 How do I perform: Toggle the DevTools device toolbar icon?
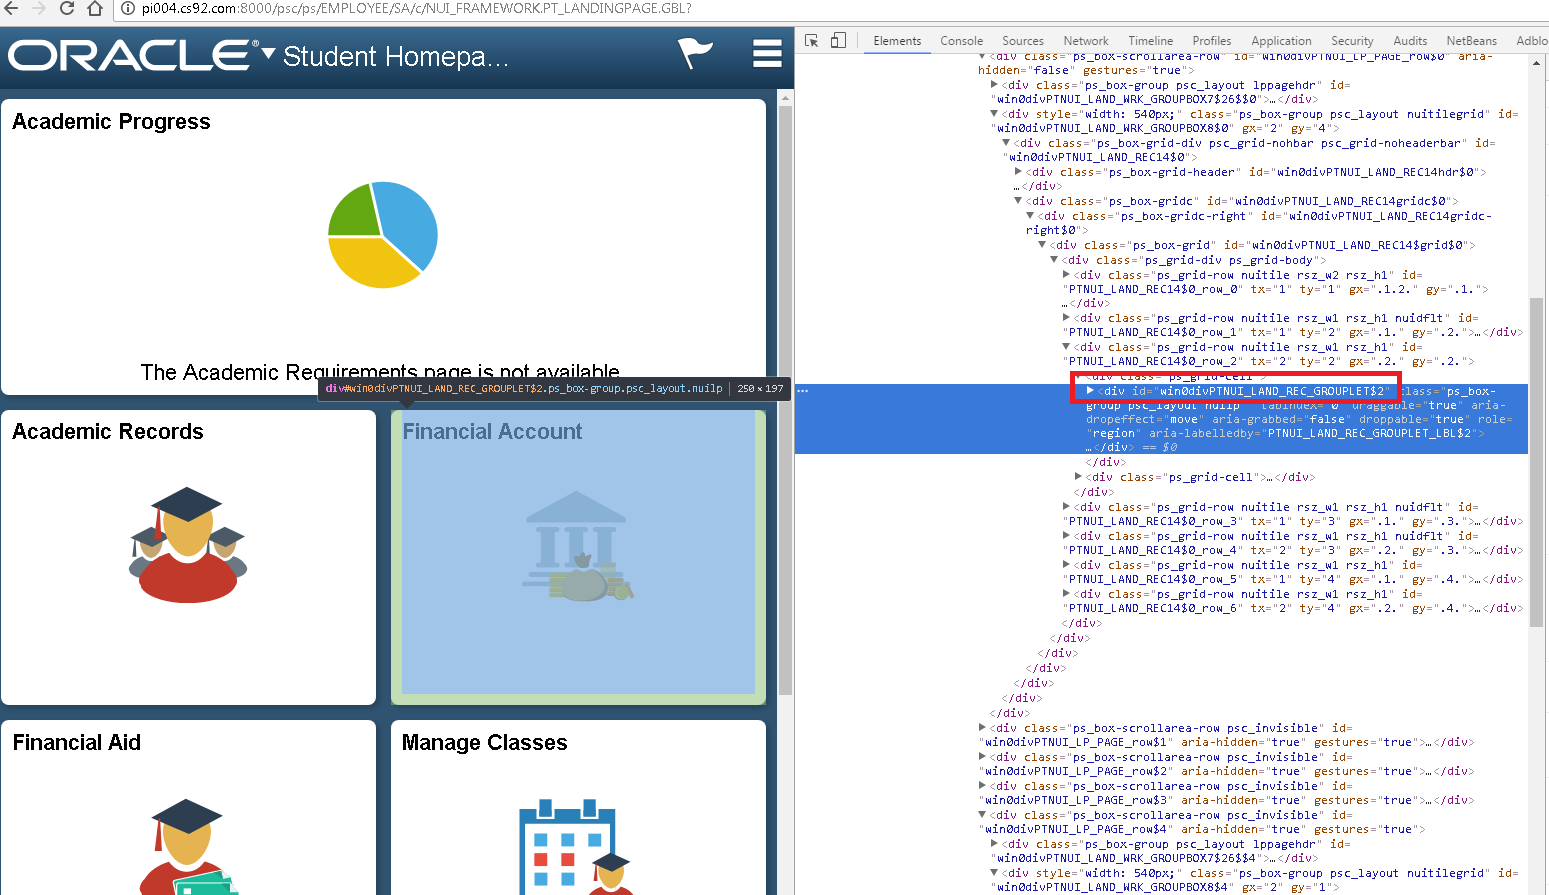[838, 41]
